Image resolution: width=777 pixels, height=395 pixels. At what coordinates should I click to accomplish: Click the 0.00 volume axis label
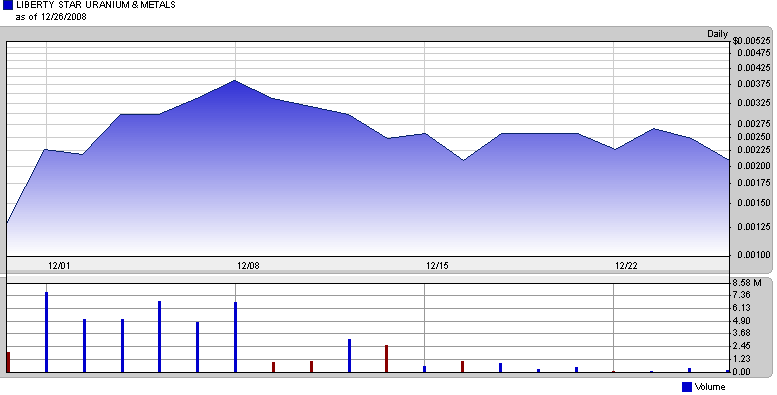(x=742, y=372)
